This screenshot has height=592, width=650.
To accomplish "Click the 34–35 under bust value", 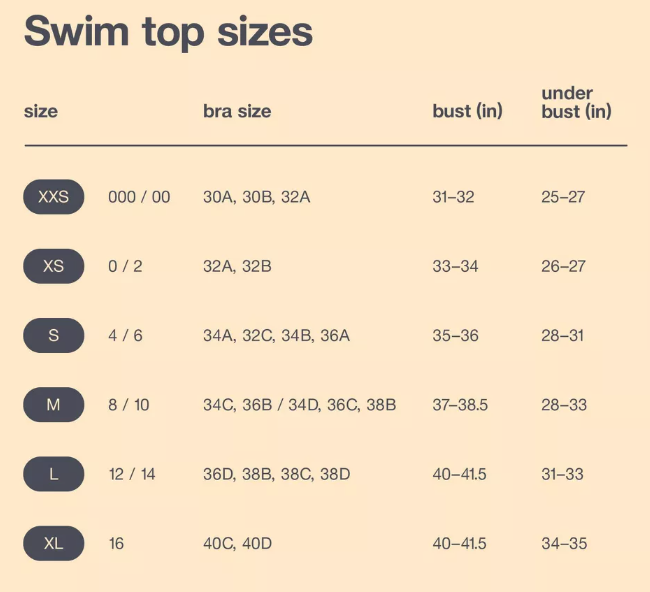I will (x=563, y=544).
